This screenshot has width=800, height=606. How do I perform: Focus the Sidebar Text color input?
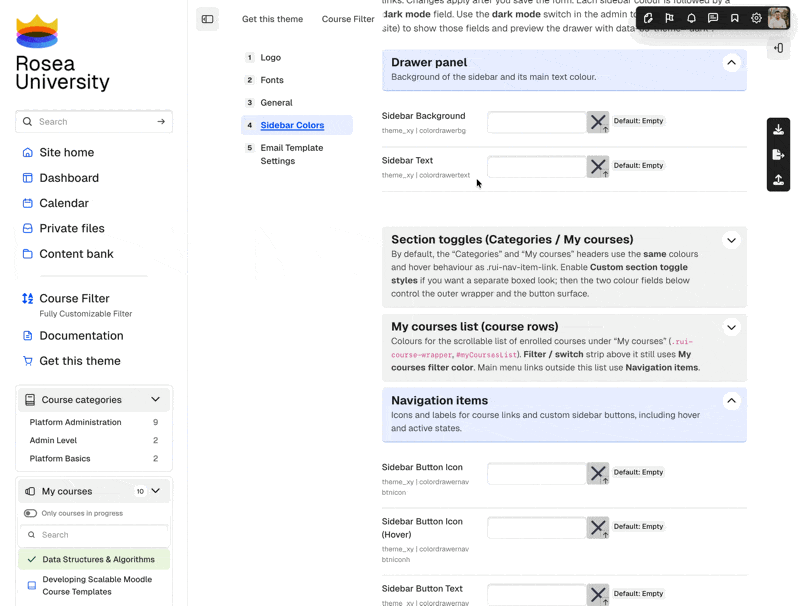(537, 167)
